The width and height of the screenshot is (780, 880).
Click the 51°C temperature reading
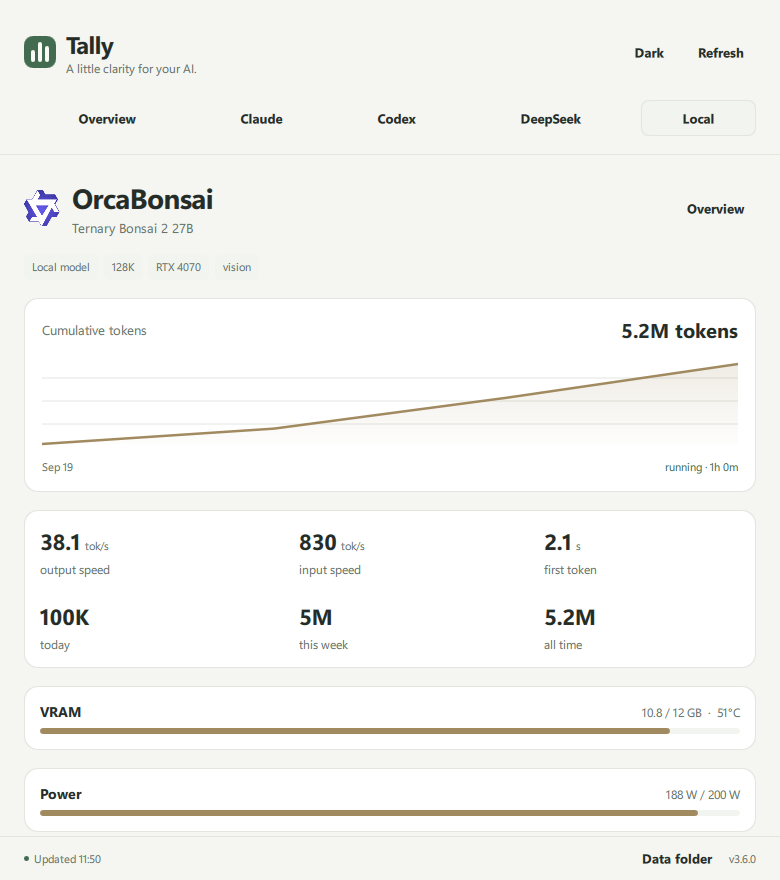click(728, 713)
